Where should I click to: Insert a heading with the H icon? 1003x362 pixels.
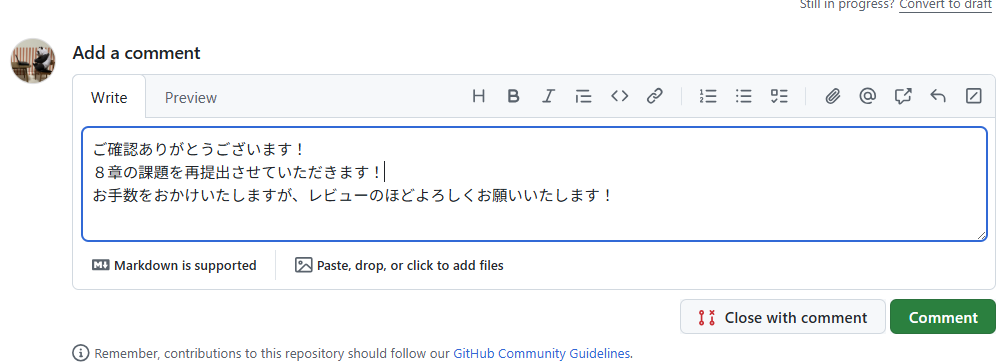(478, 97)
